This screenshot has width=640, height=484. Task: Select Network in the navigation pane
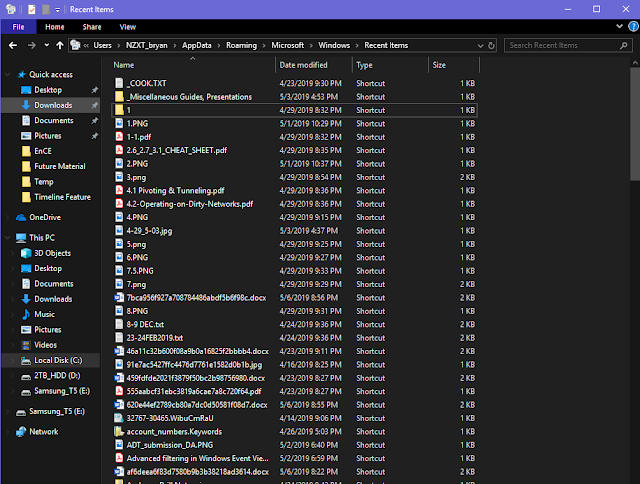[x=43, y=432]
